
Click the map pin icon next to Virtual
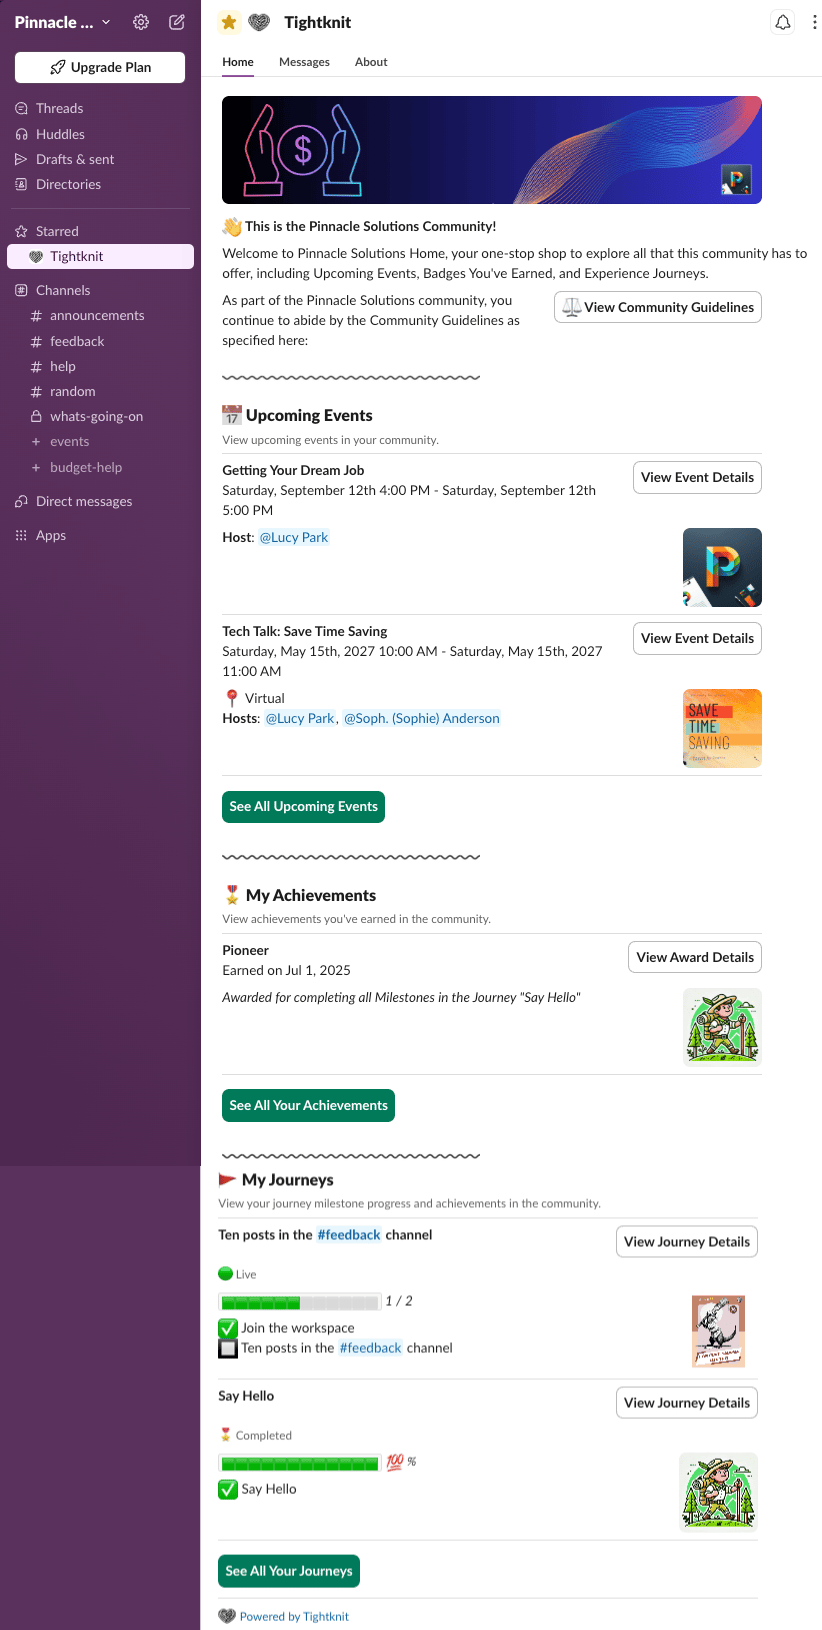[x=232, y=698]
